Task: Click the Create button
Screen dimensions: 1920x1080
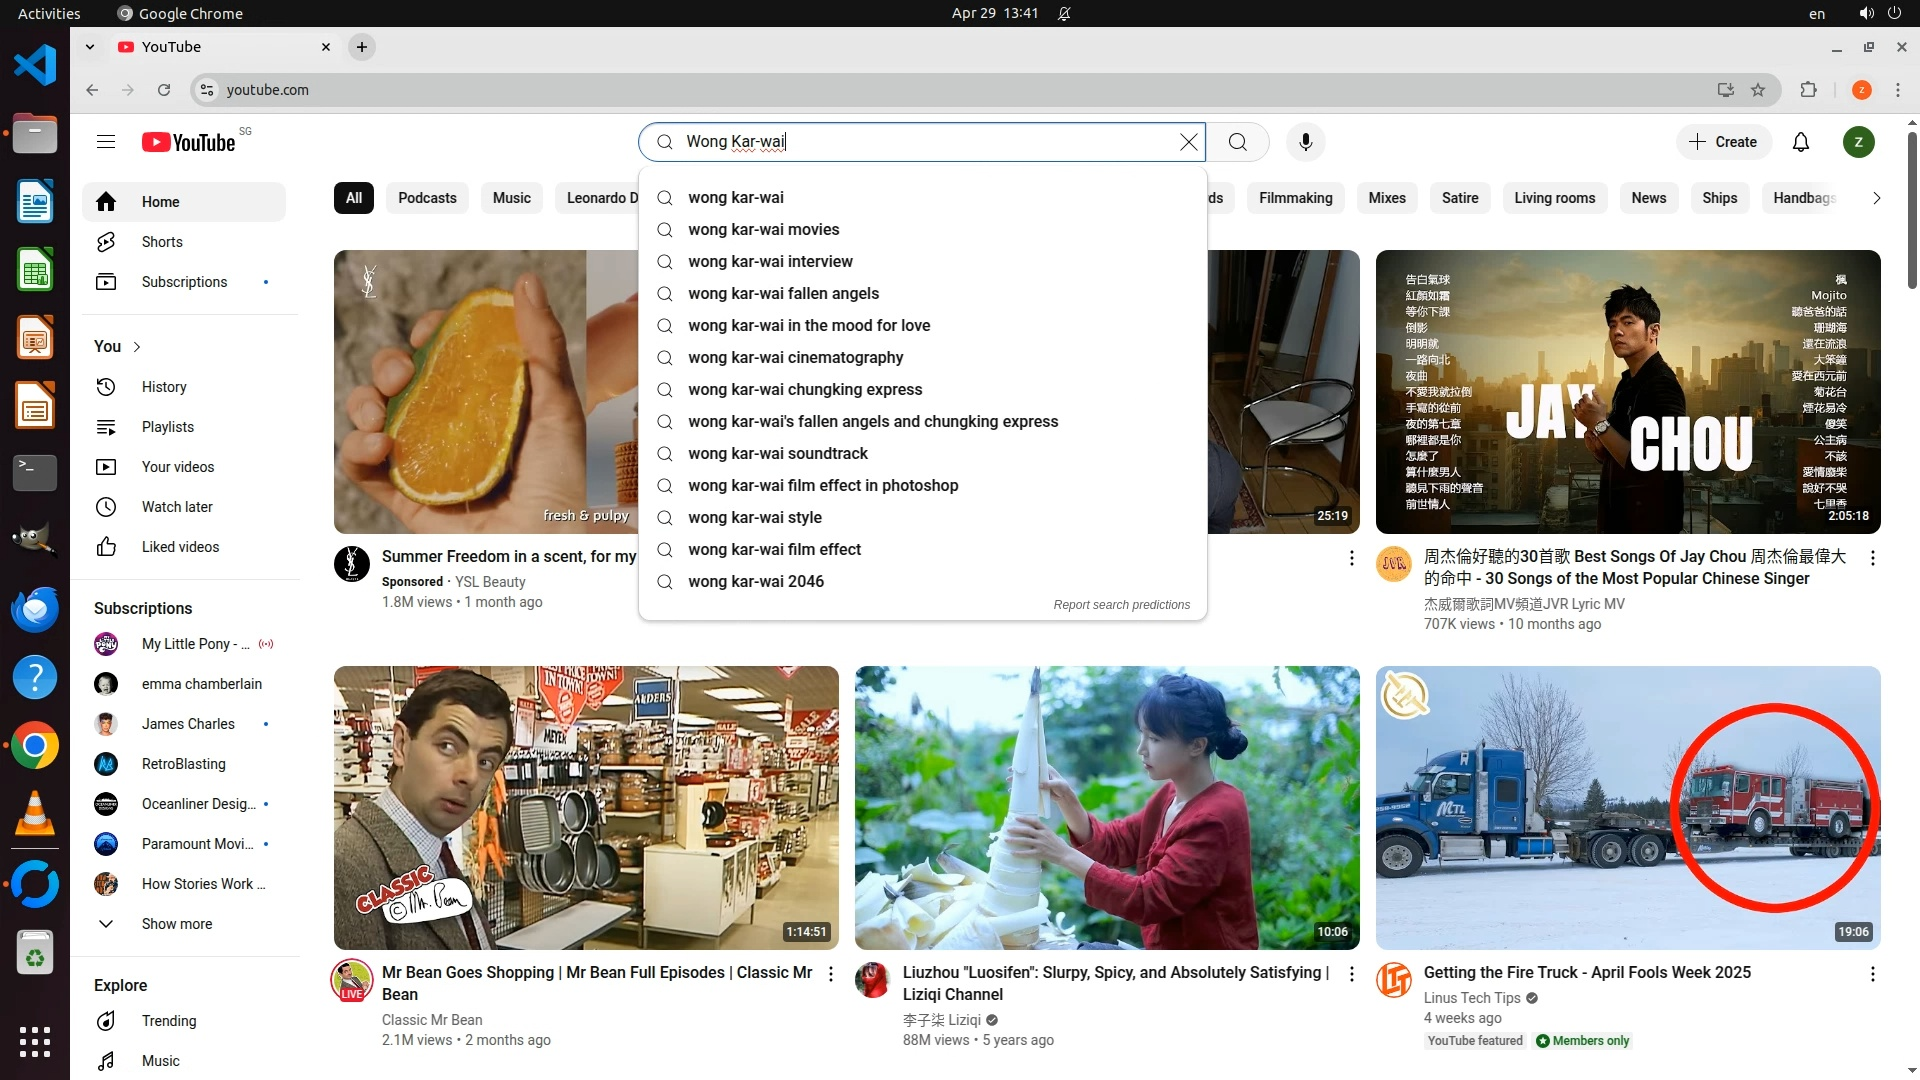Action: [1722, 142]
